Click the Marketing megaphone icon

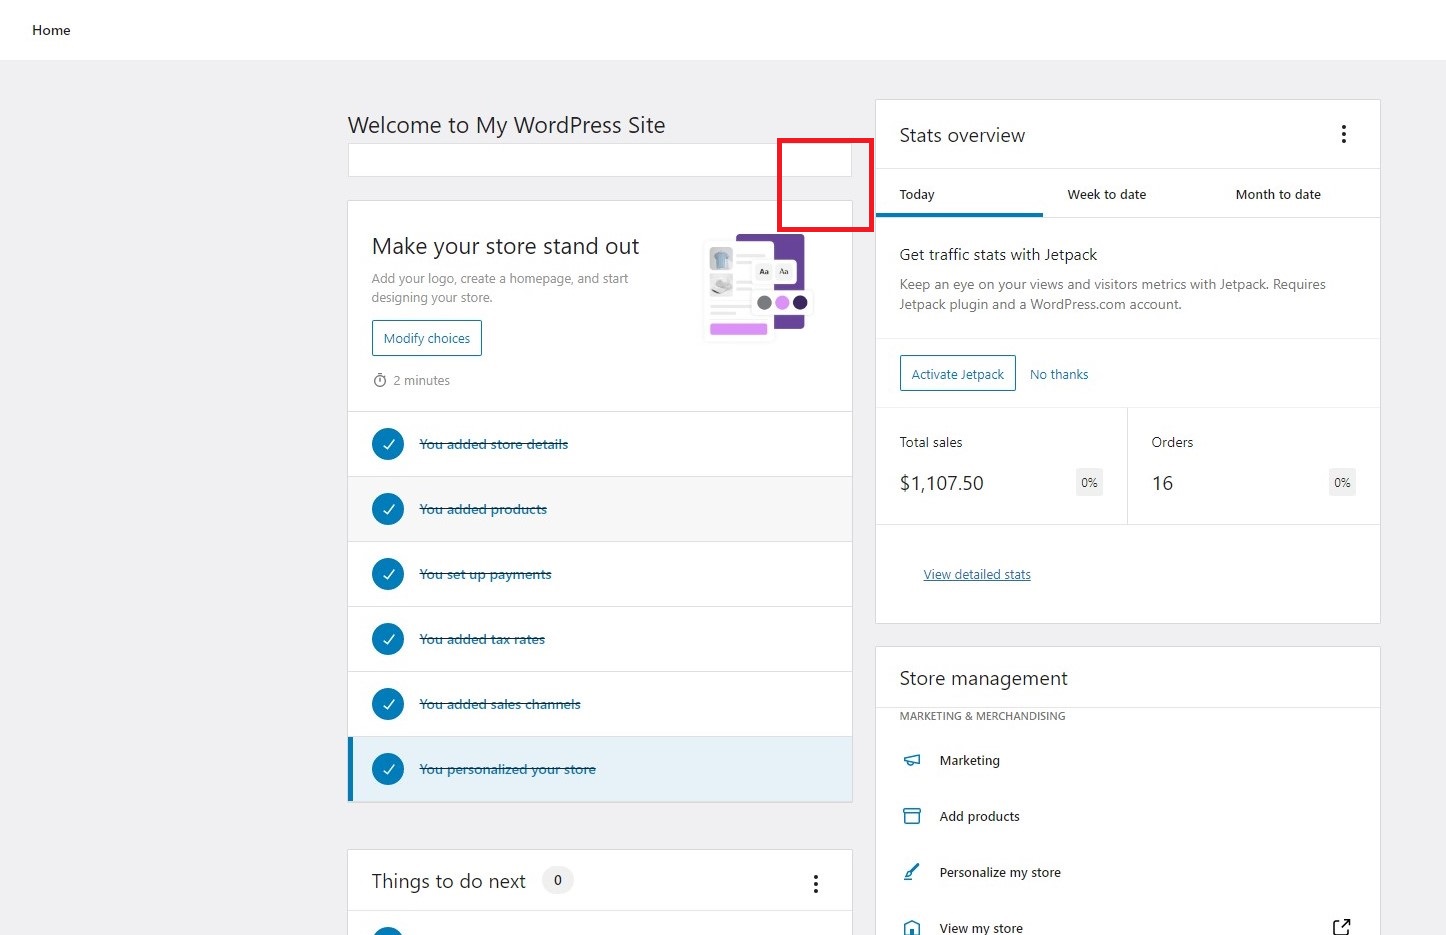click(x=912, y=760)
